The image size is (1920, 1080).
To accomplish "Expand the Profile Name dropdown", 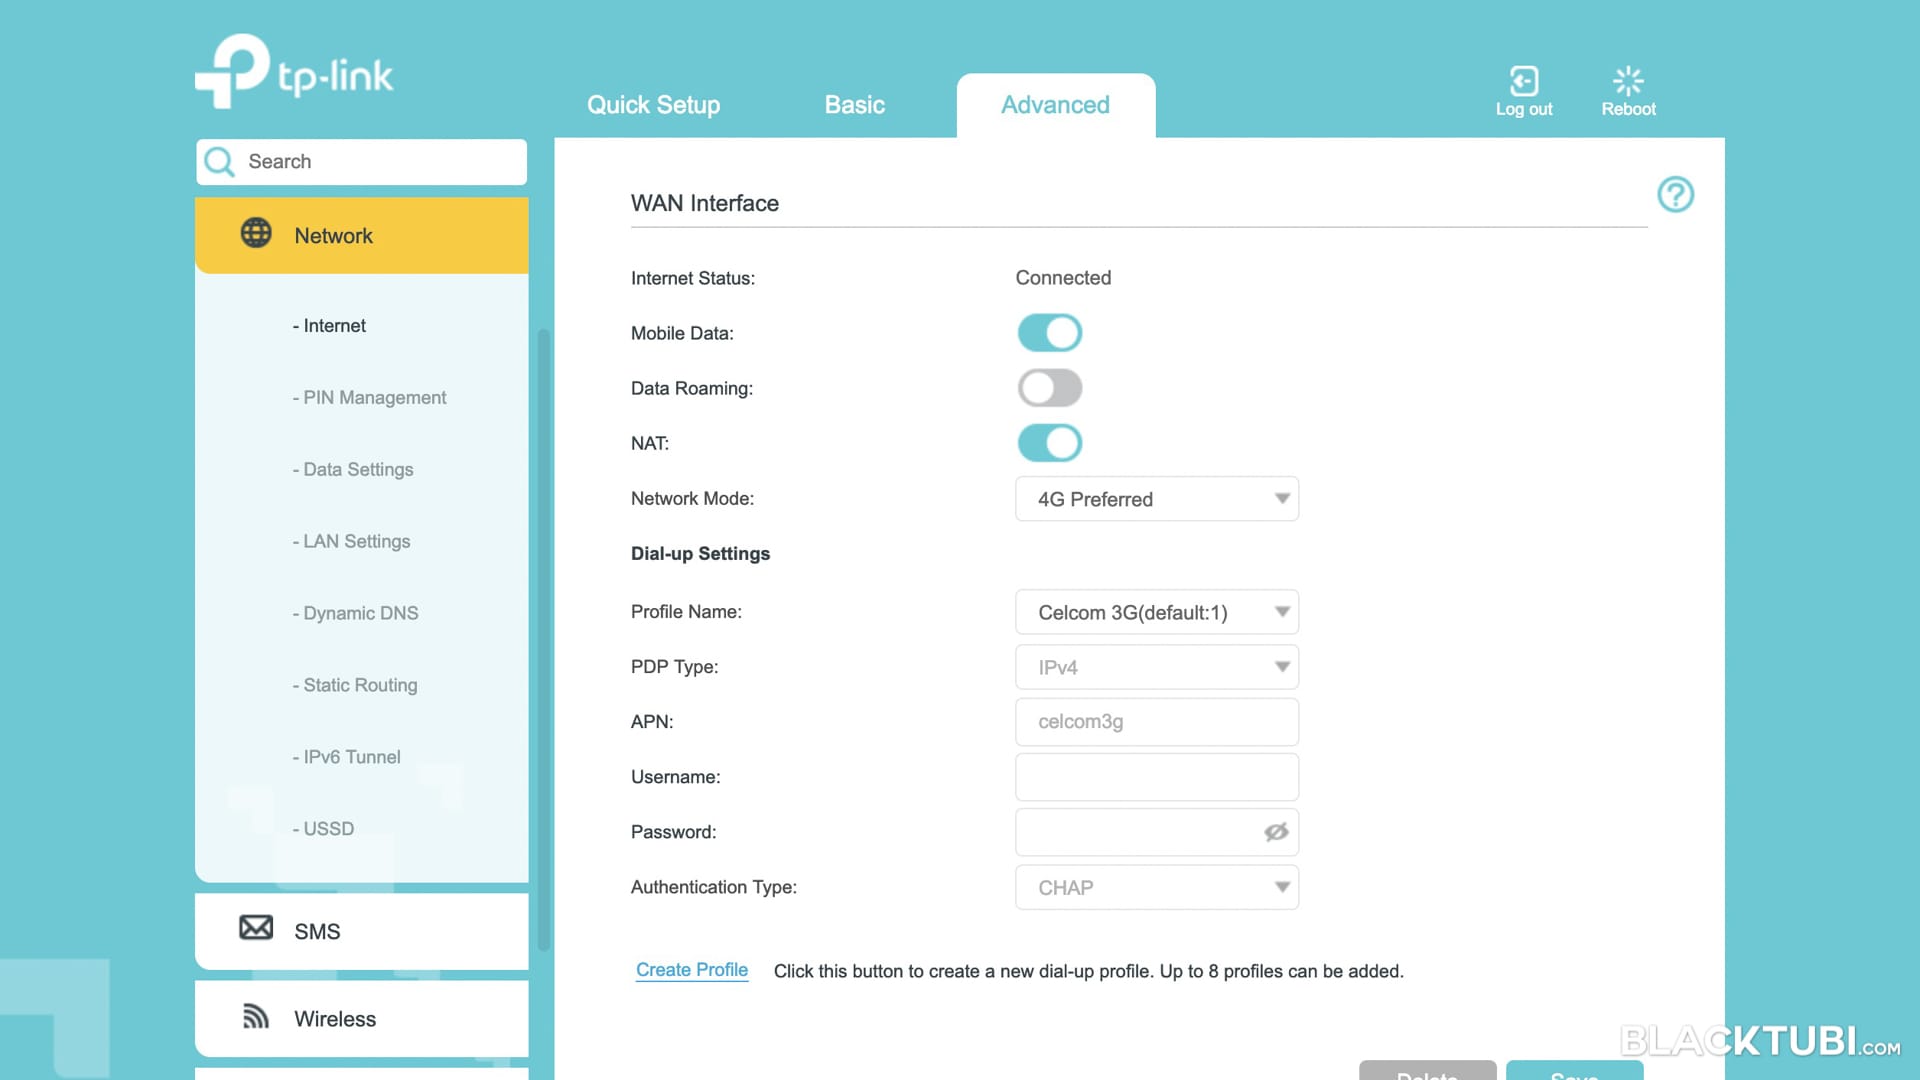I will pyautogui.click(x=1156, y=612).
